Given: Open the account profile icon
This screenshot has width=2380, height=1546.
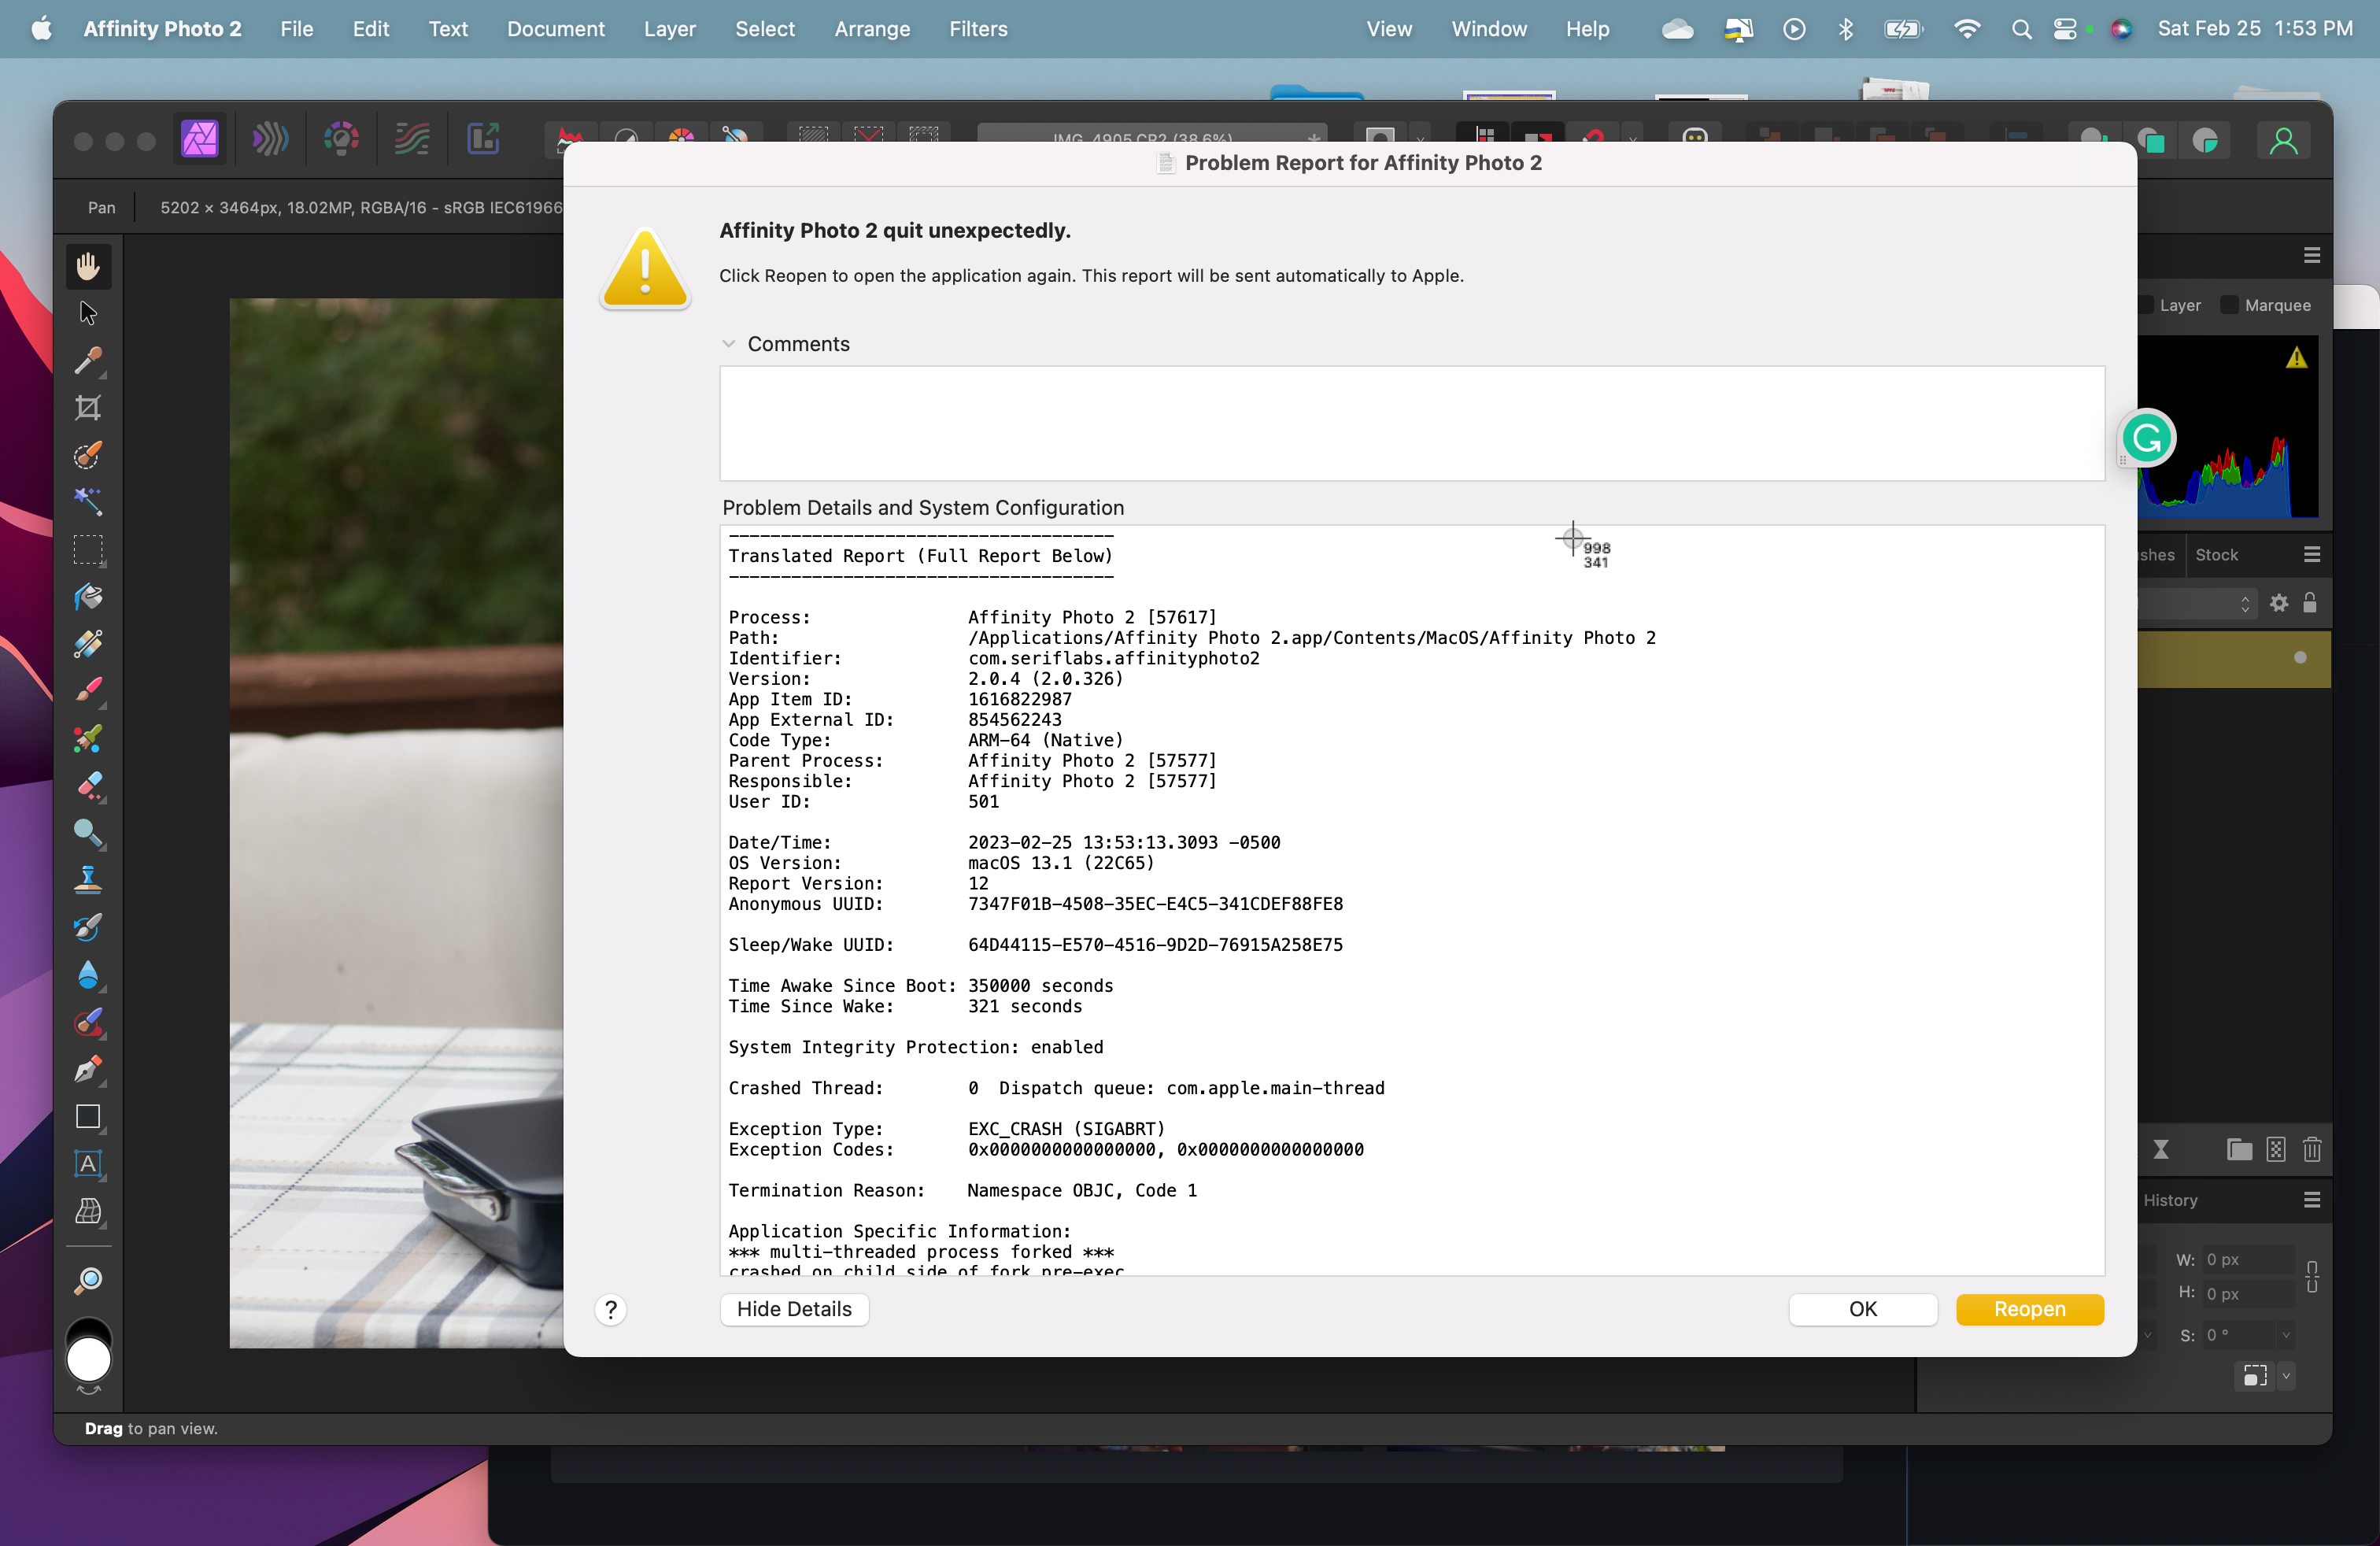Looking at the screenshot, I should [x=2283, y=141].
